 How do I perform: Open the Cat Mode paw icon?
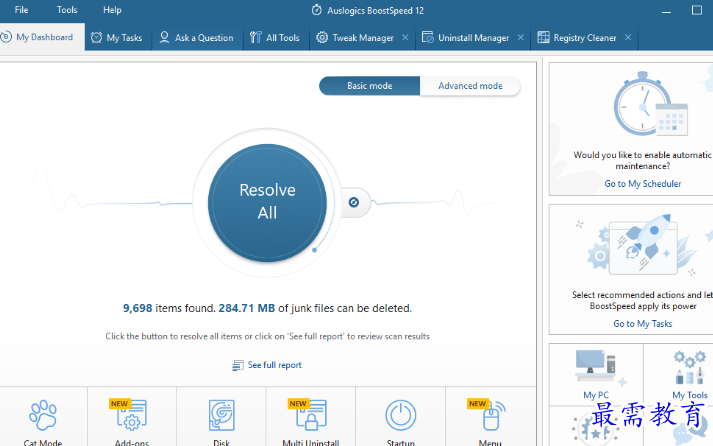click(x=43, y=415)
